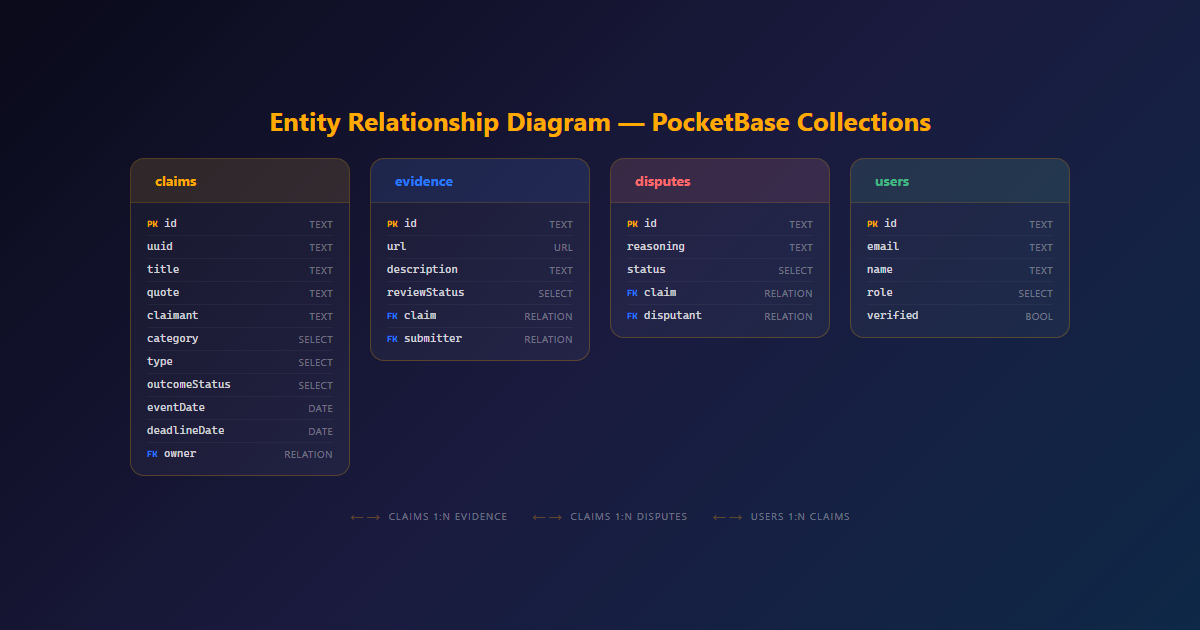
Task: Click the users table header
Action: [x=960, y=181]
